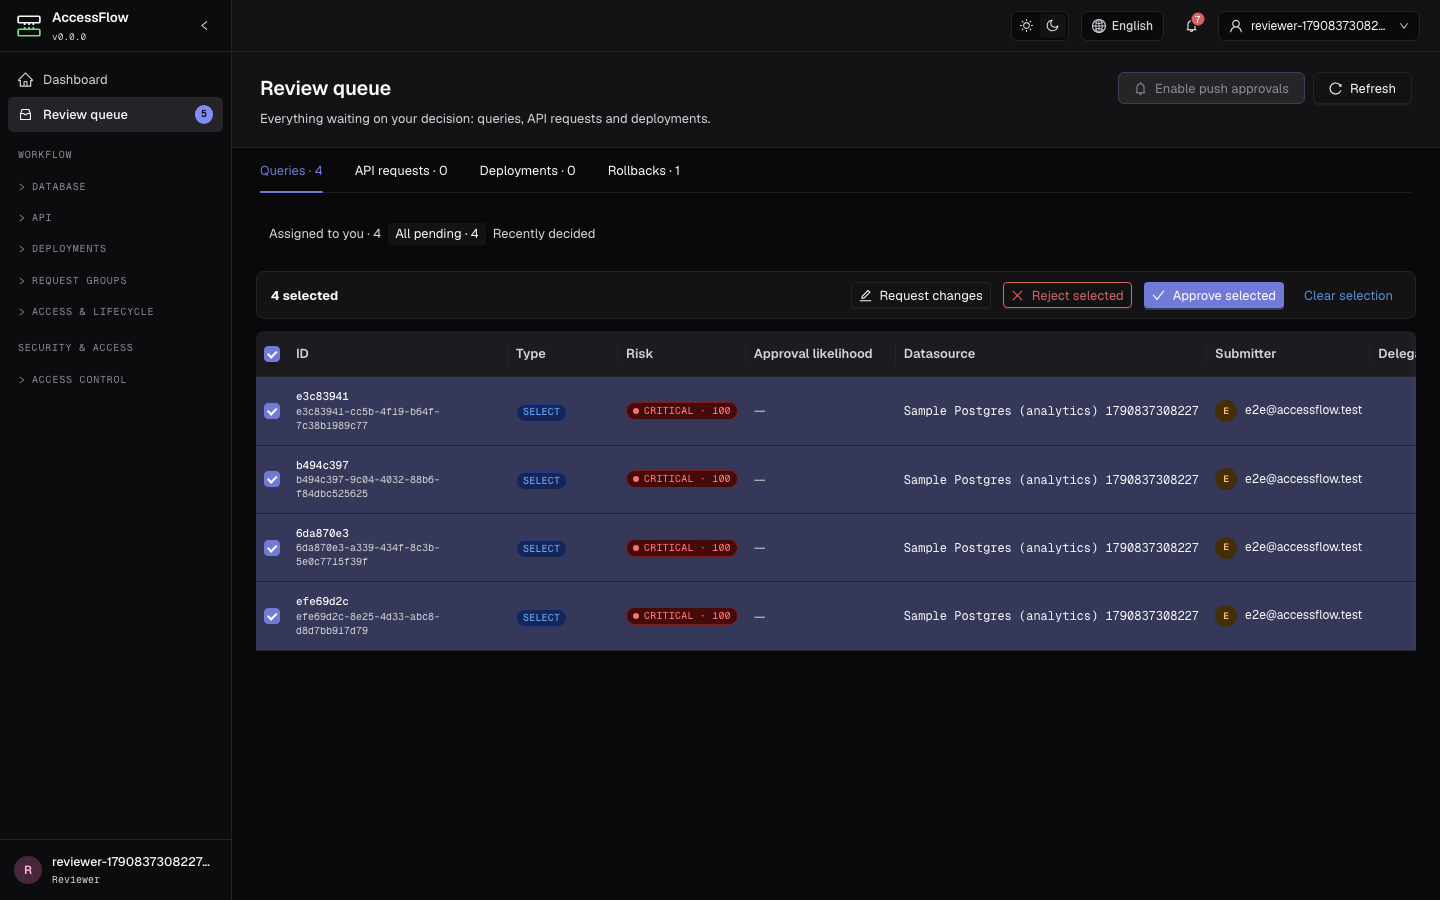Toggle the select-all checkbox in table header

click(x=272, y=354)
